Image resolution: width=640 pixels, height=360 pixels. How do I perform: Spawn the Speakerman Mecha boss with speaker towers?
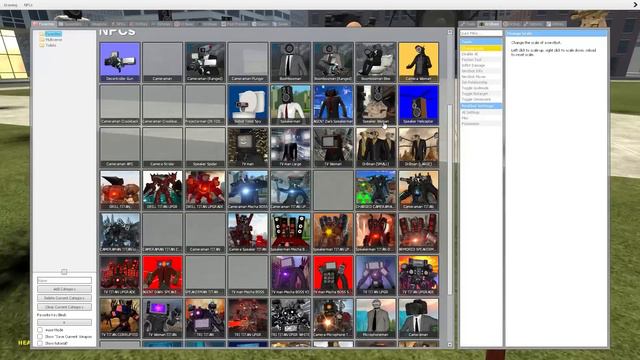(290, 233)
